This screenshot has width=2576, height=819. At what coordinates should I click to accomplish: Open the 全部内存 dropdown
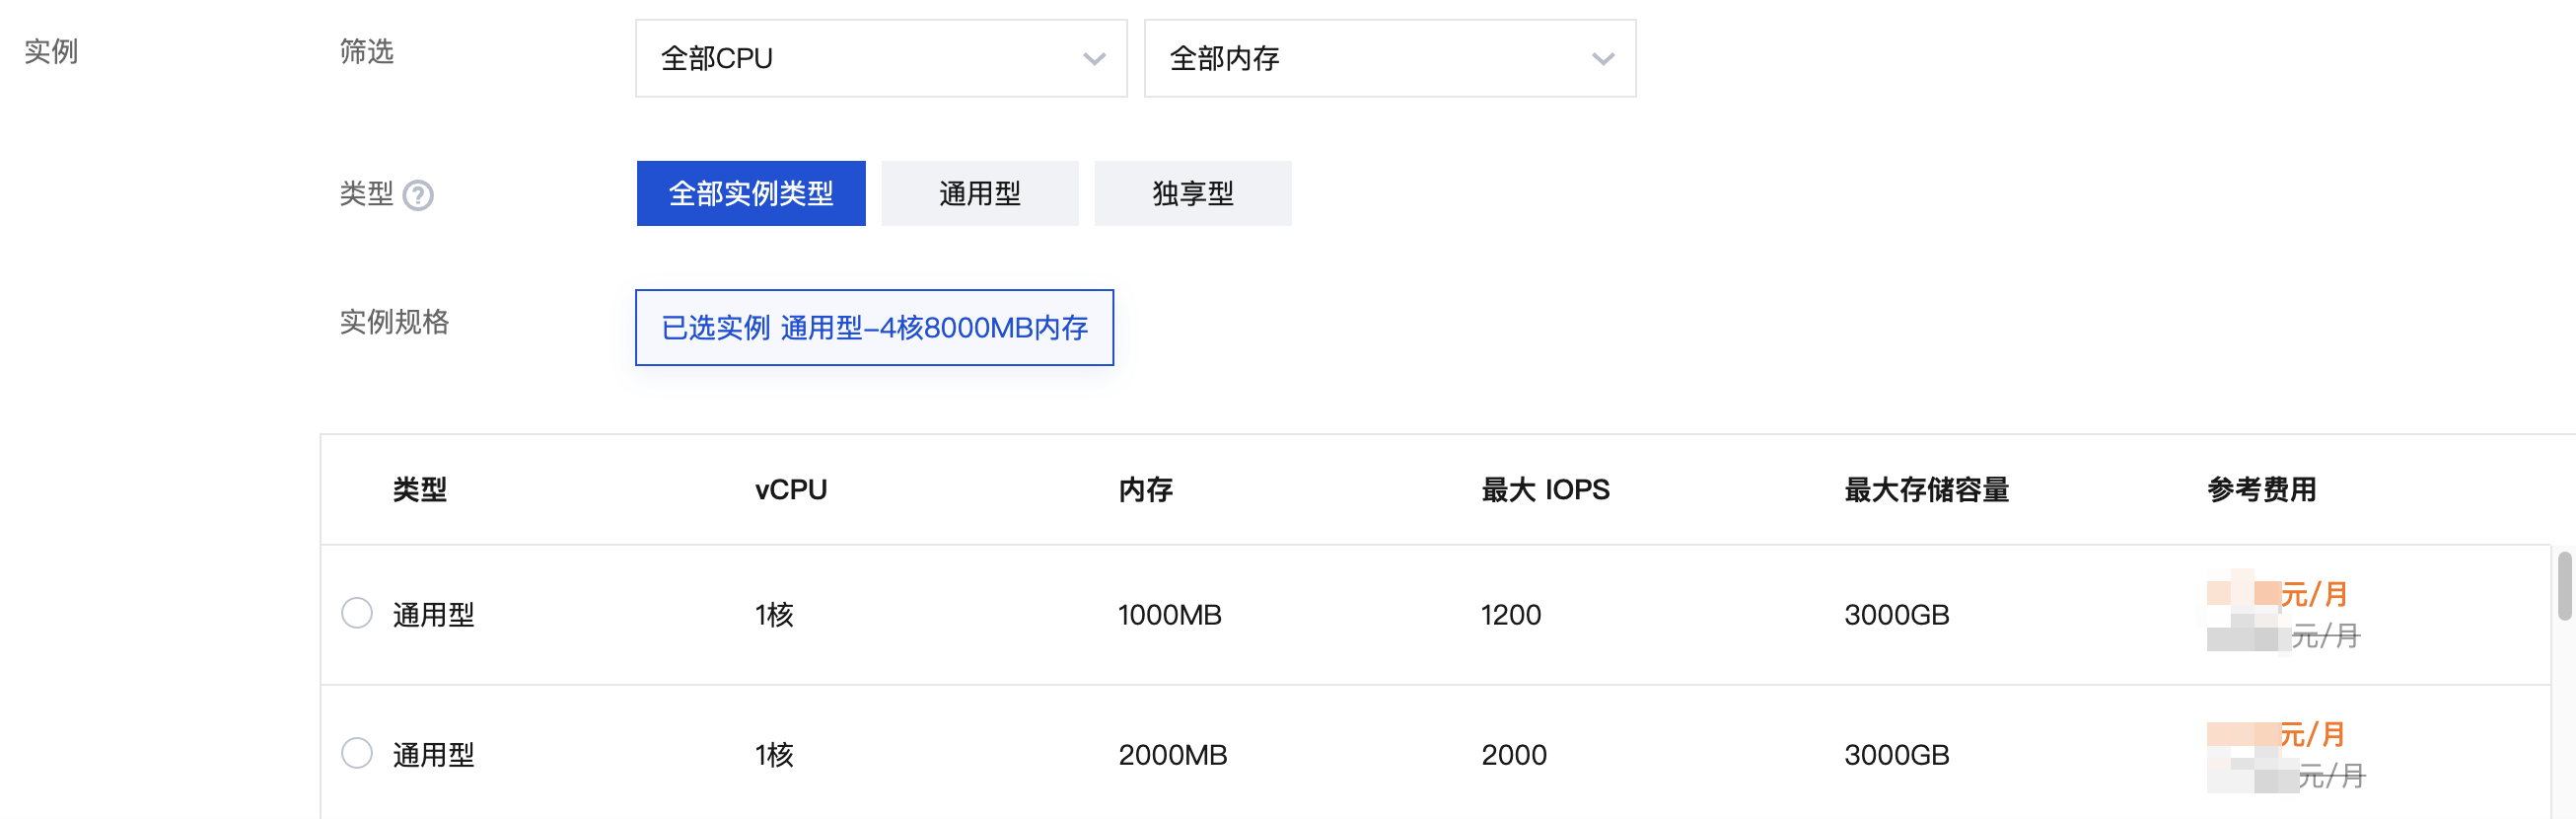[x=1390, y=58]
